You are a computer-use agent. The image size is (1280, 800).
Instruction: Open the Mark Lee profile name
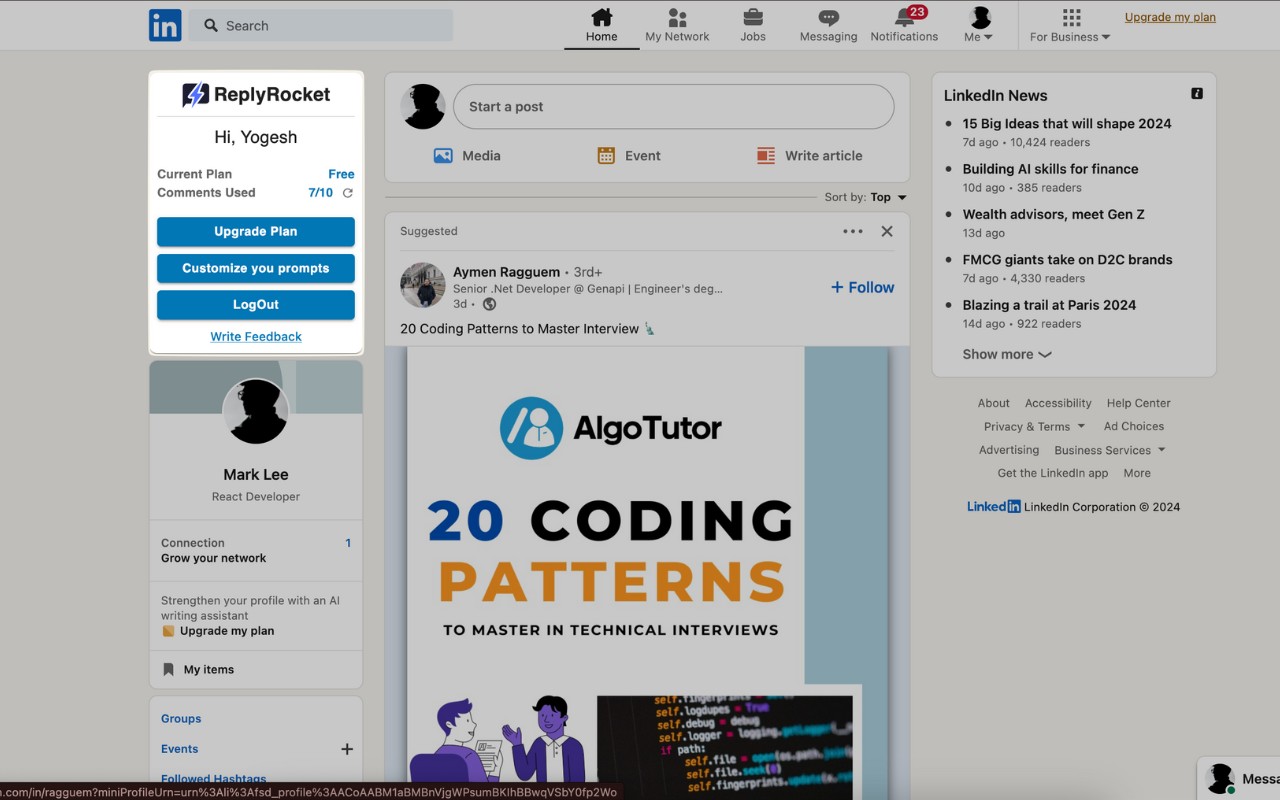256,475
